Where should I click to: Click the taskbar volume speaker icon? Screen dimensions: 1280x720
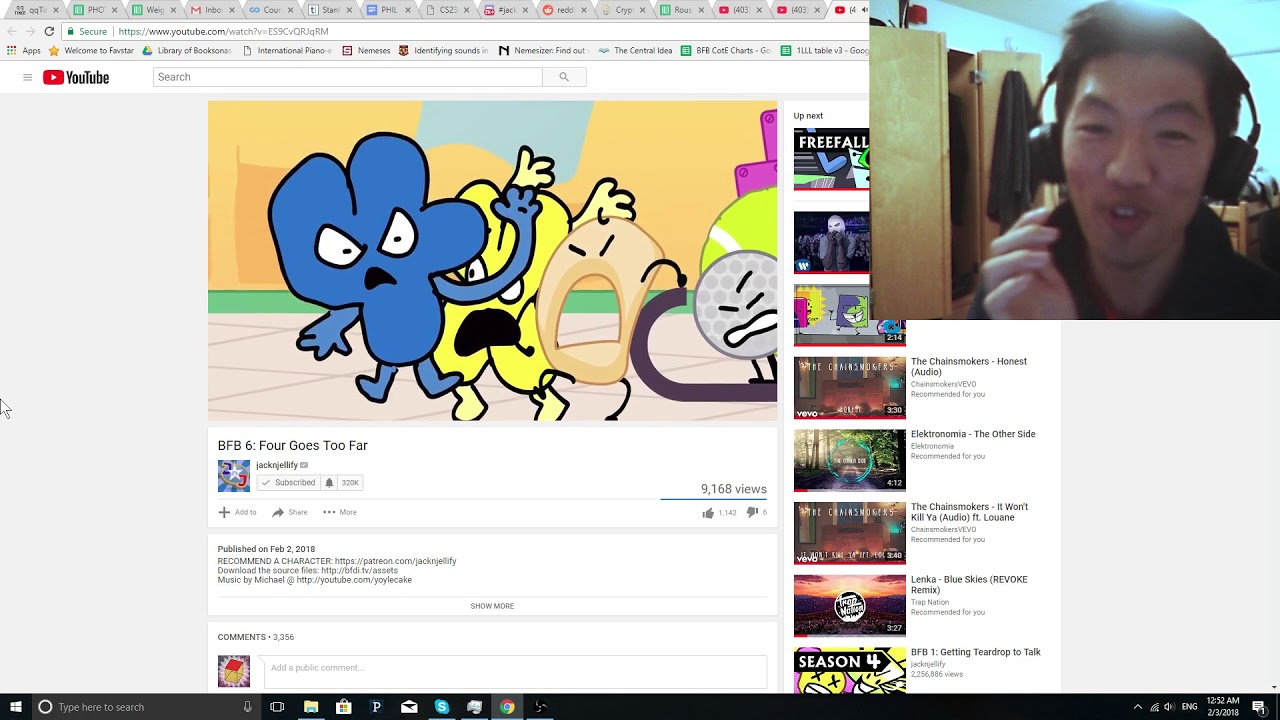[x=1169, y=707]
